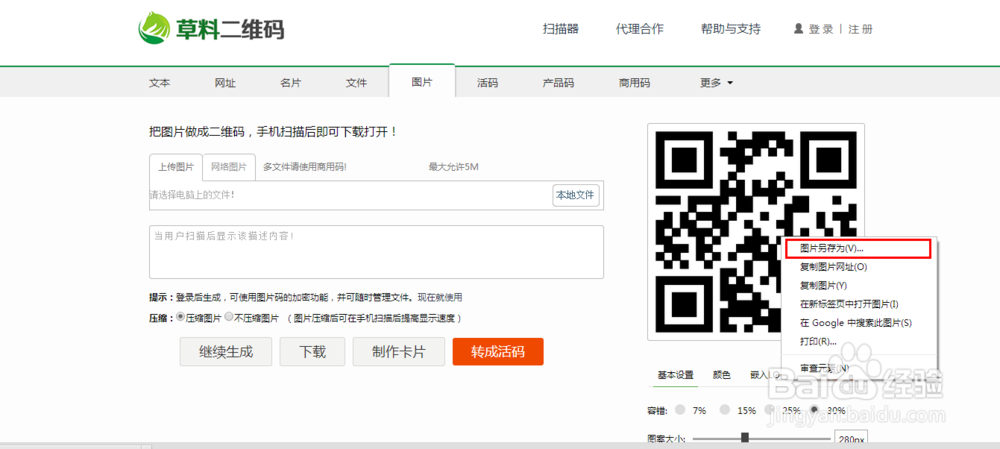Click the 现在就使用 link
Viewport: 1000px width, 449px height.
click(x=440, y=297)
